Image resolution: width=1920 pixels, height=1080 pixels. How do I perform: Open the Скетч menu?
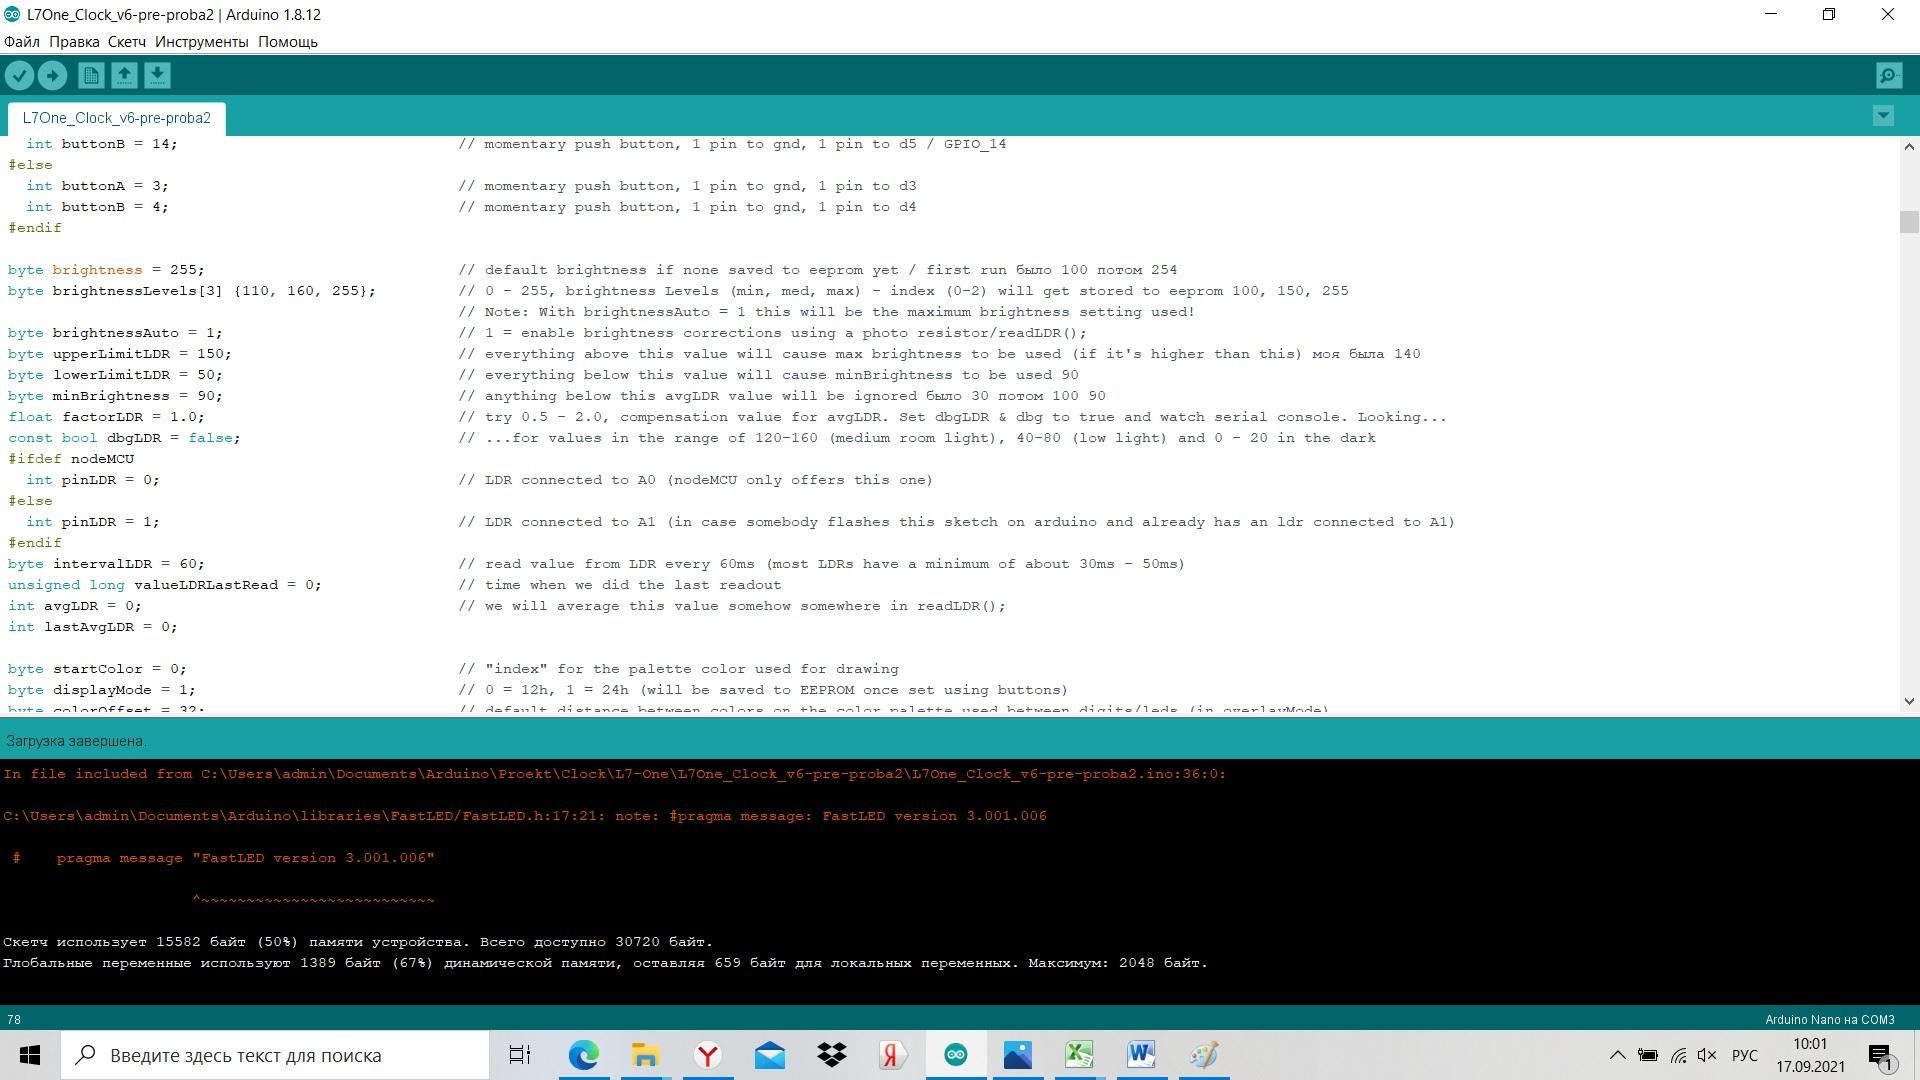(127, 42)
